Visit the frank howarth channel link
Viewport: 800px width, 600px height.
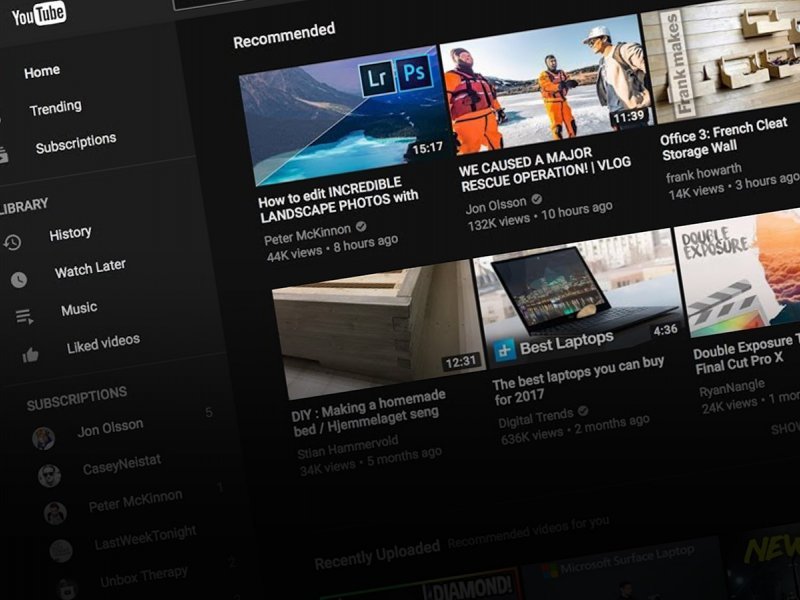tap(704, 173)
